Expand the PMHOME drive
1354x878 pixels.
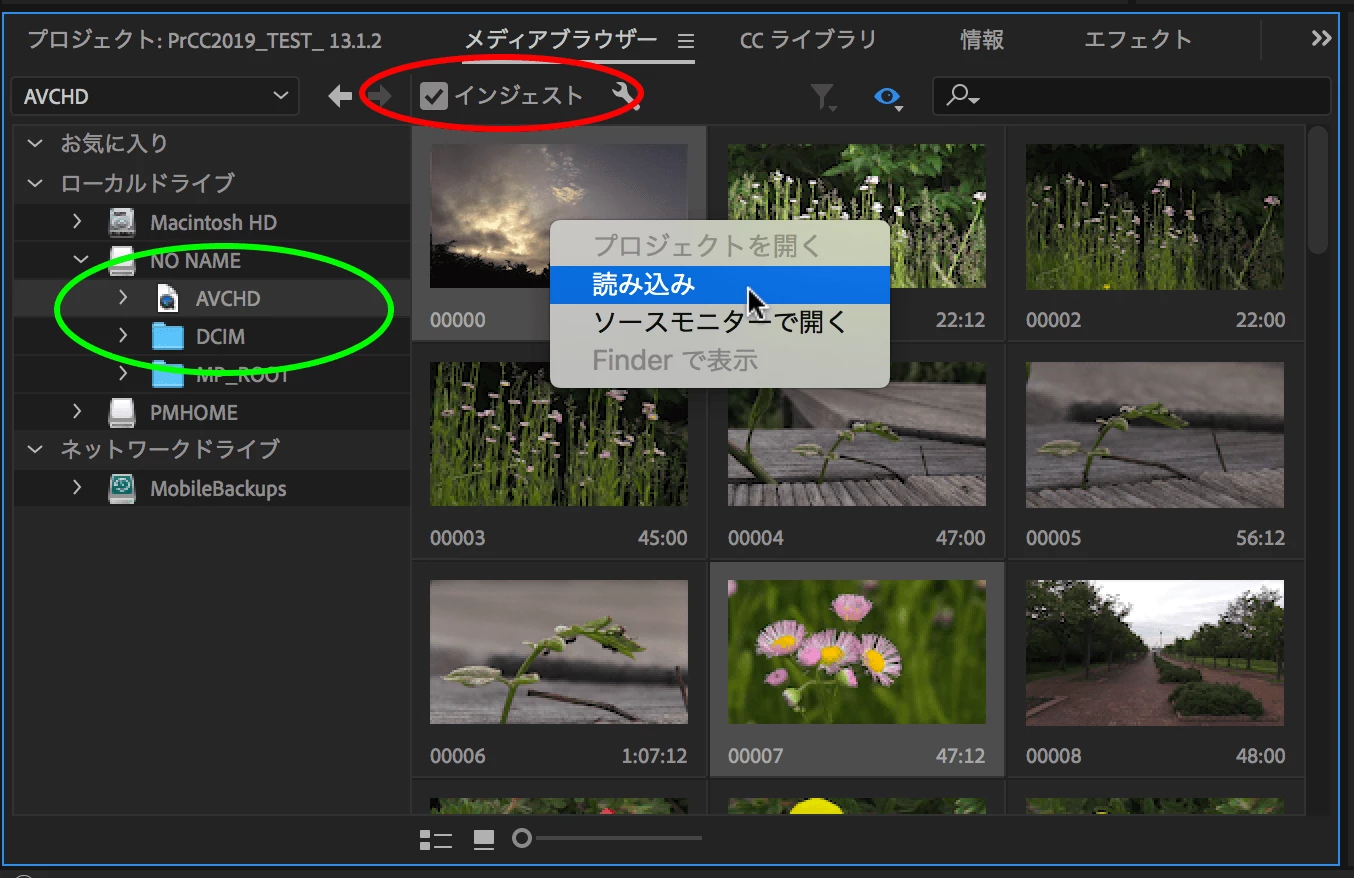click(77, 412)
